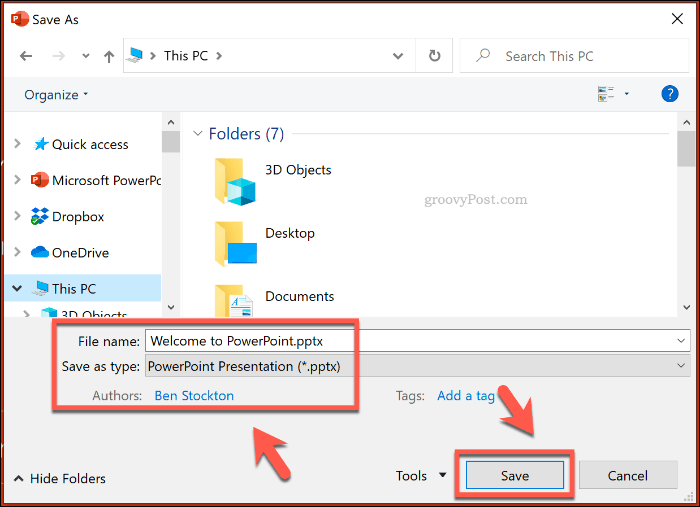Open the view options dropdown arrow
The width and height of the screenshot is (700, 507).
pos(626,94)
